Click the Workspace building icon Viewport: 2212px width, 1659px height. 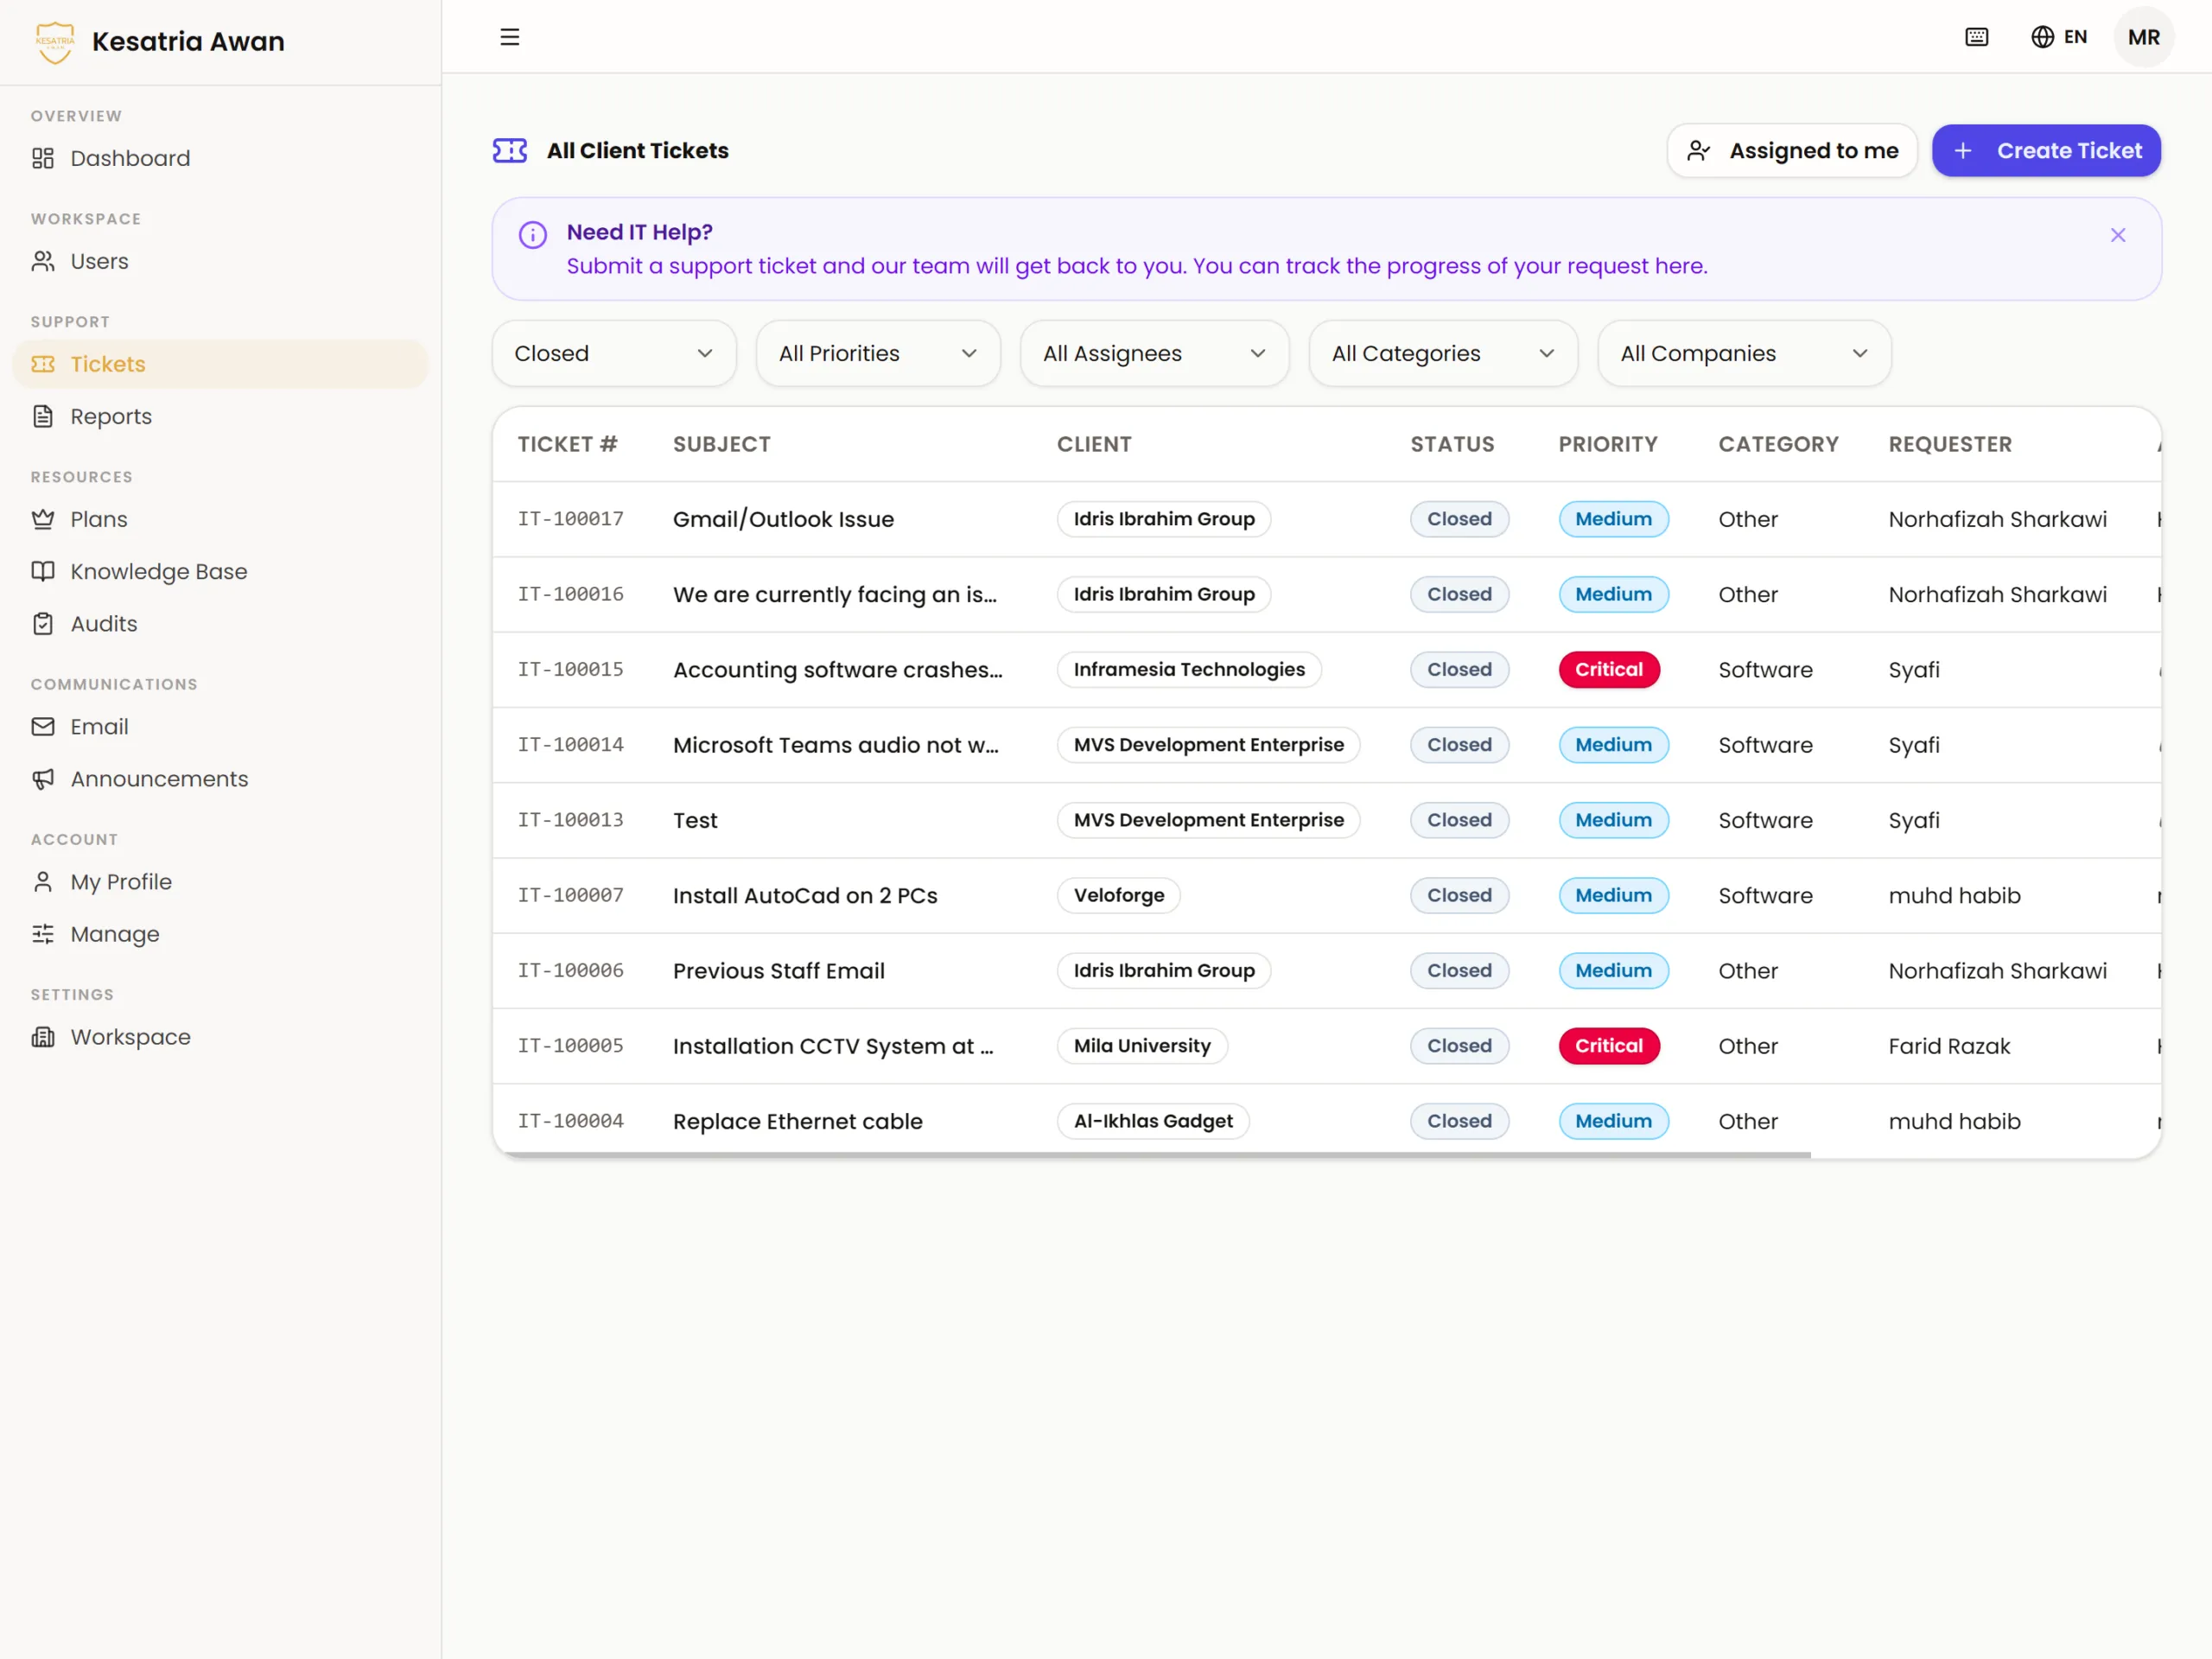(43, 1037)
